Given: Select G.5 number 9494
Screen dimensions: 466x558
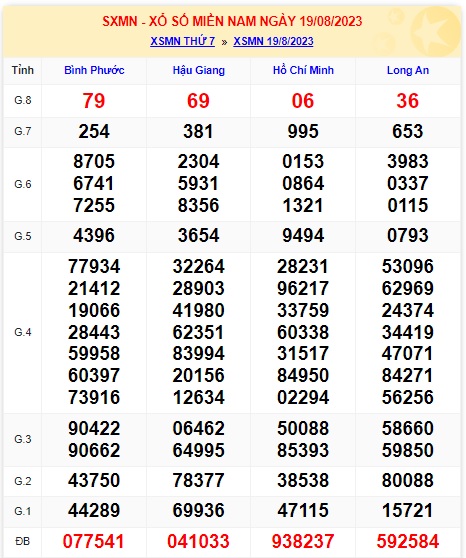Looking at the screenshot, I should point(303,236).
